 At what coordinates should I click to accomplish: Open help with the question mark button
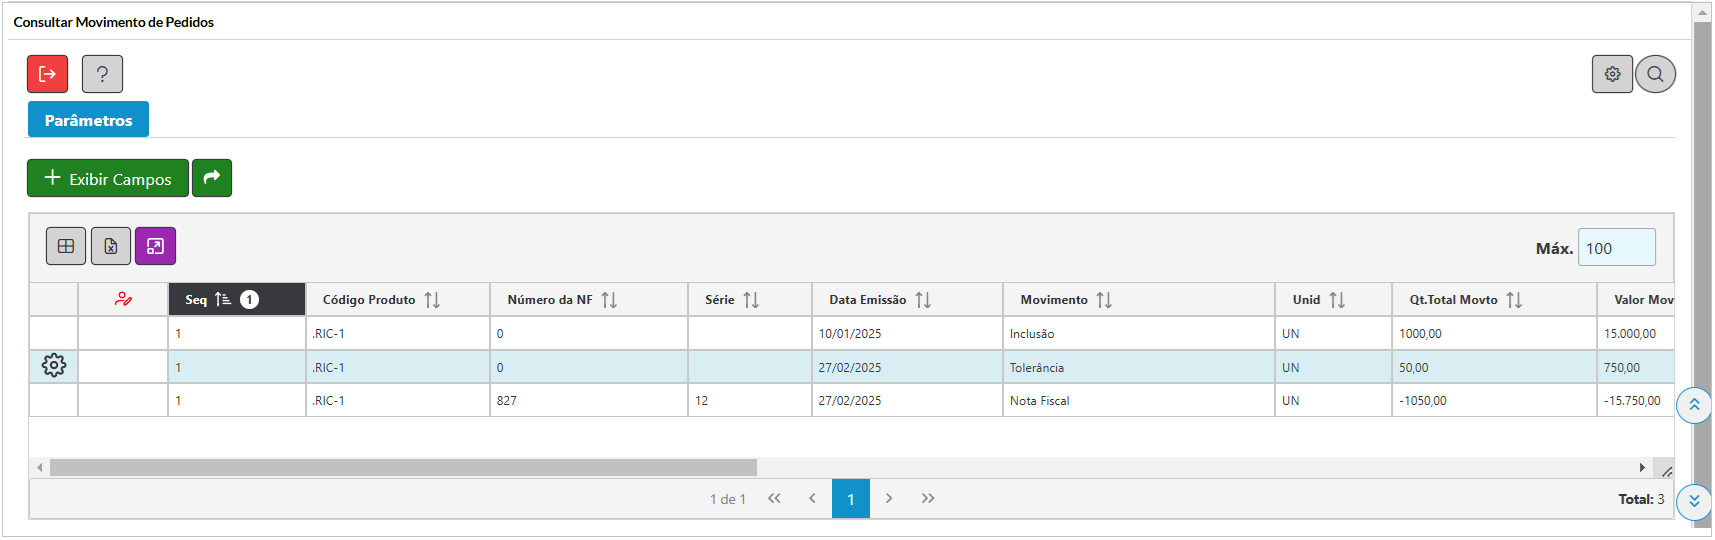102,74
